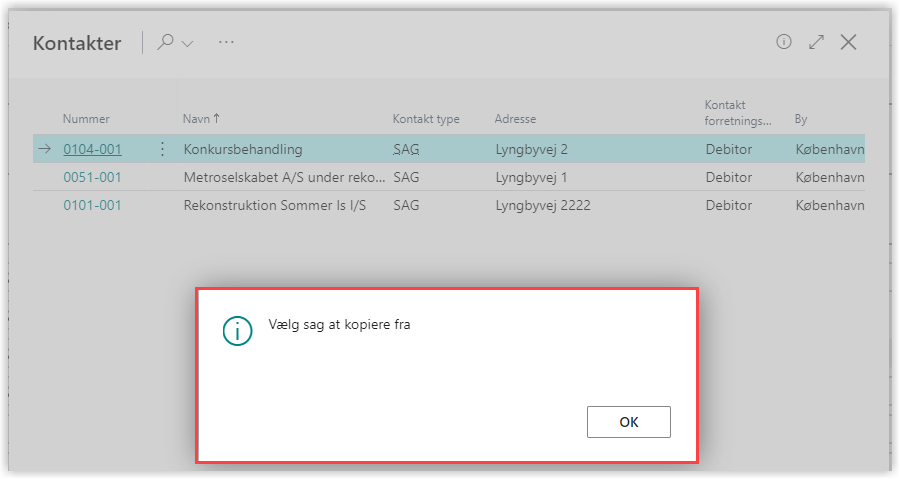Click the Adresse column header

515,119
